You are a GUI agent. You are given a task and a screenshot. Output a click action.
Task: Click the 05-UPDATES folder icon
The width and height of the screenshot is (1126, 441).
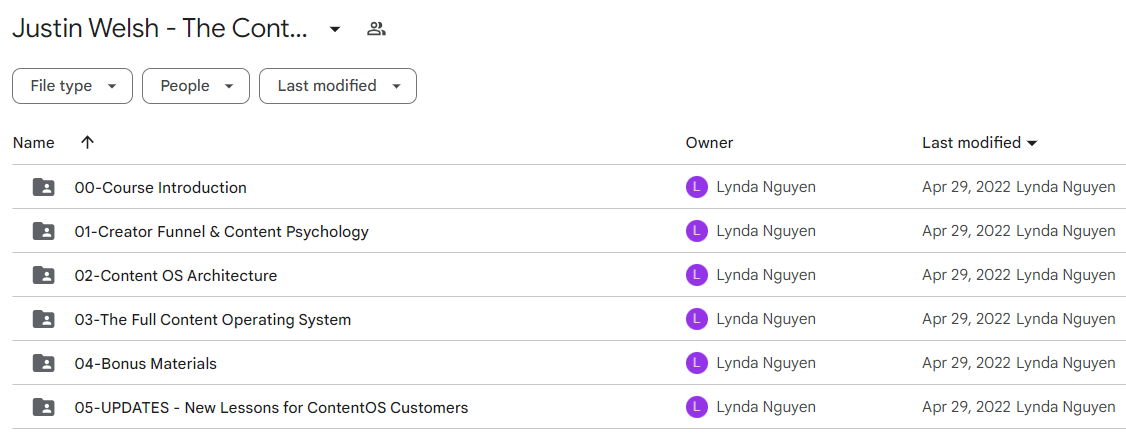[44, 407]
